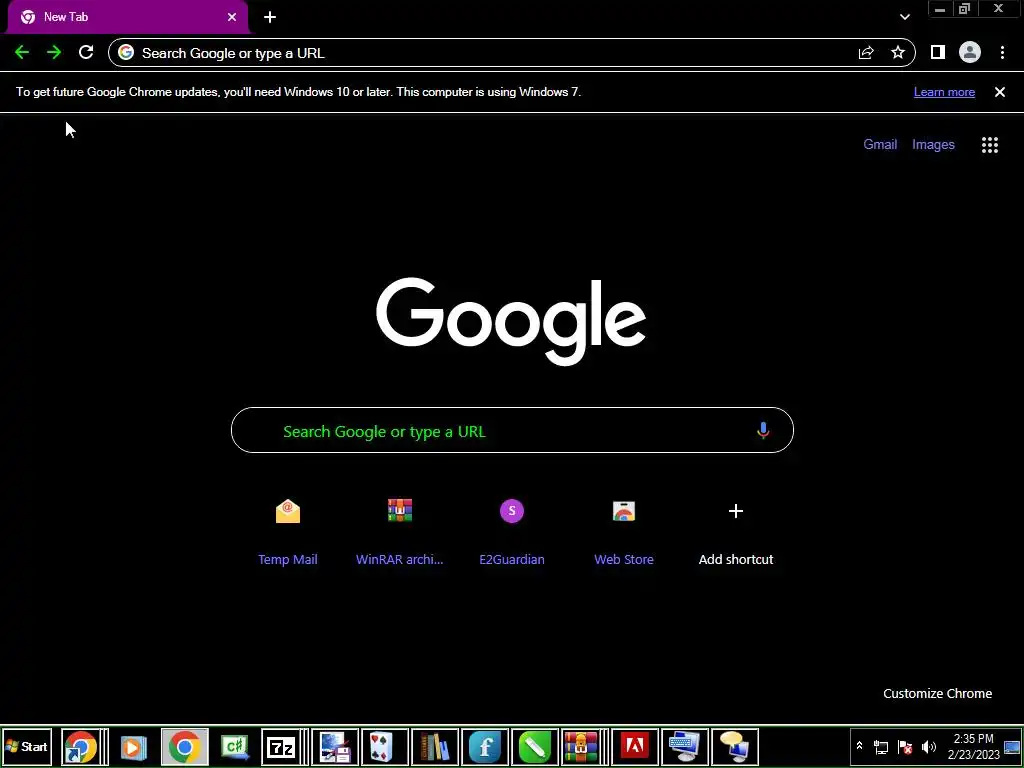Screen dimensions: 1024x768
Task: Open Google Images link
Action: (933, 144)
